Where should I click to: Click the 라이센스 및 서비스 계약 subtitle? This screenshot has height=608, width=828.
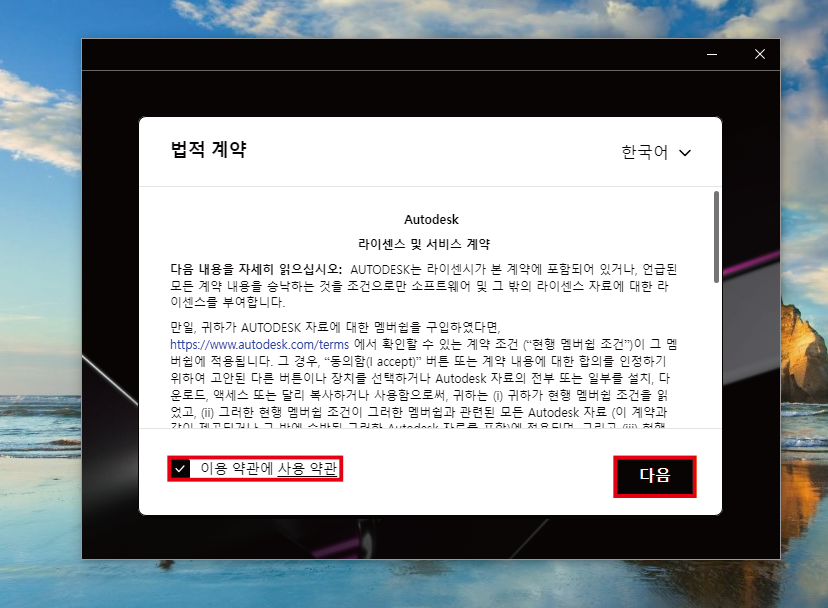(424, 244)
